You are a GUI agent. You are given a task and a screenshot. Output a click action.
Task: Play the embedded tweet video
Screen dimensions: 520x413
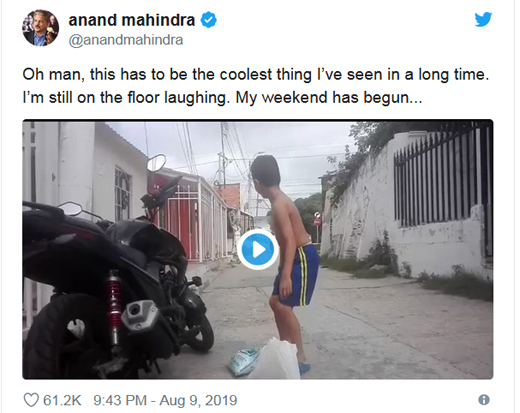258,249
